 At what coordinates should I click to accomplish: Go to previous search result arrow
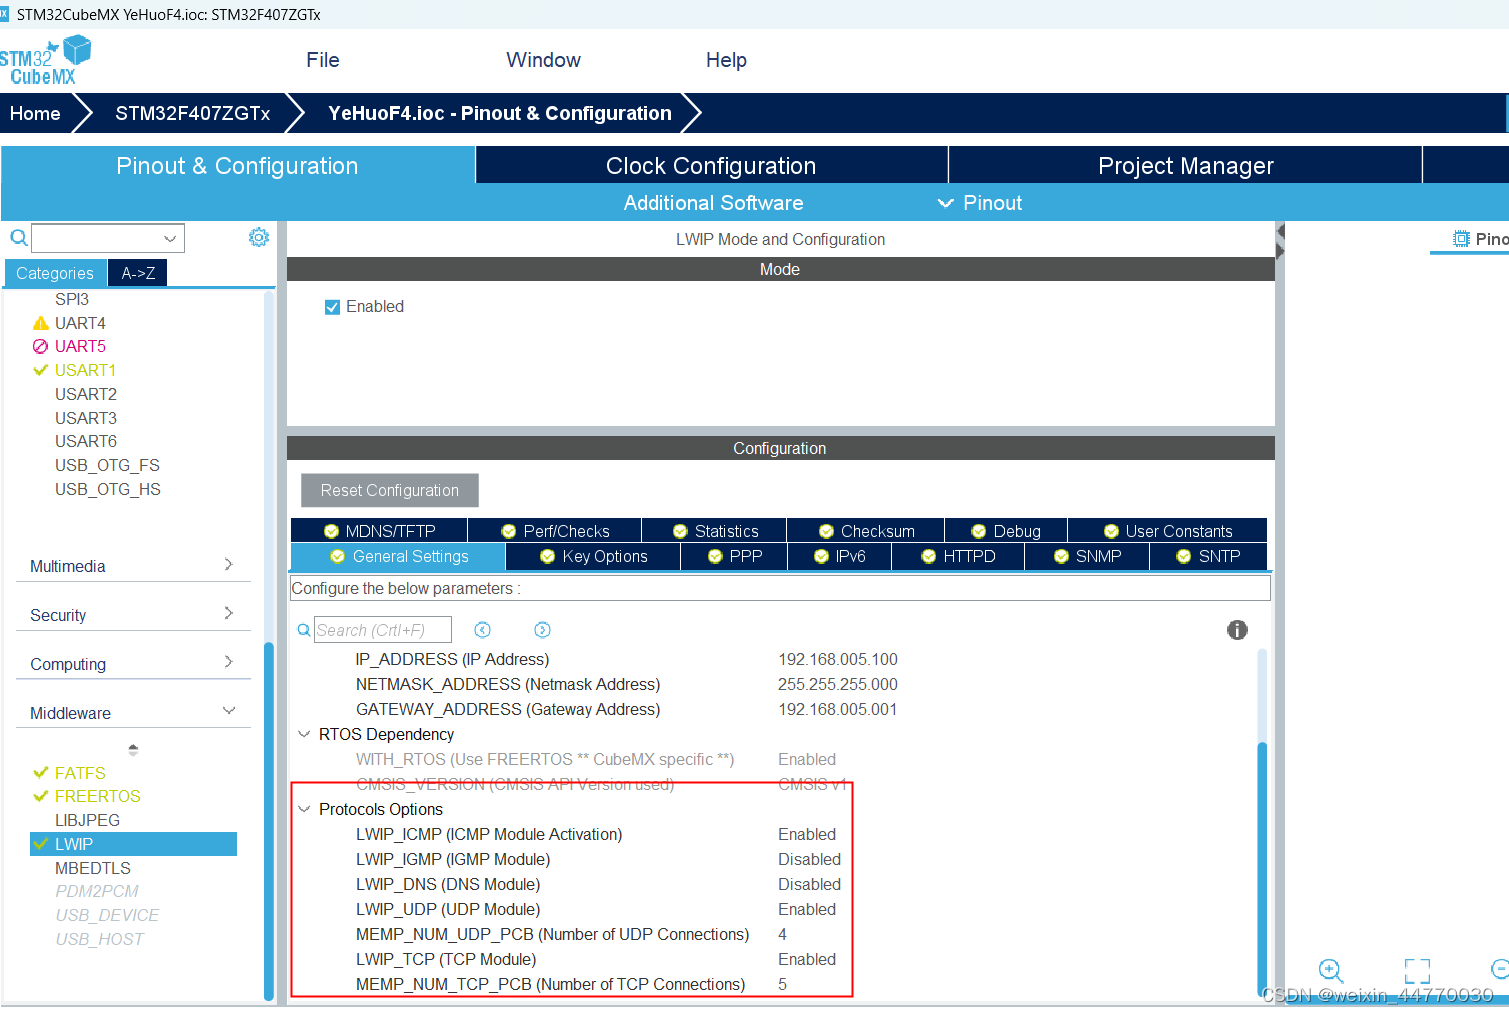pos(482,630)
